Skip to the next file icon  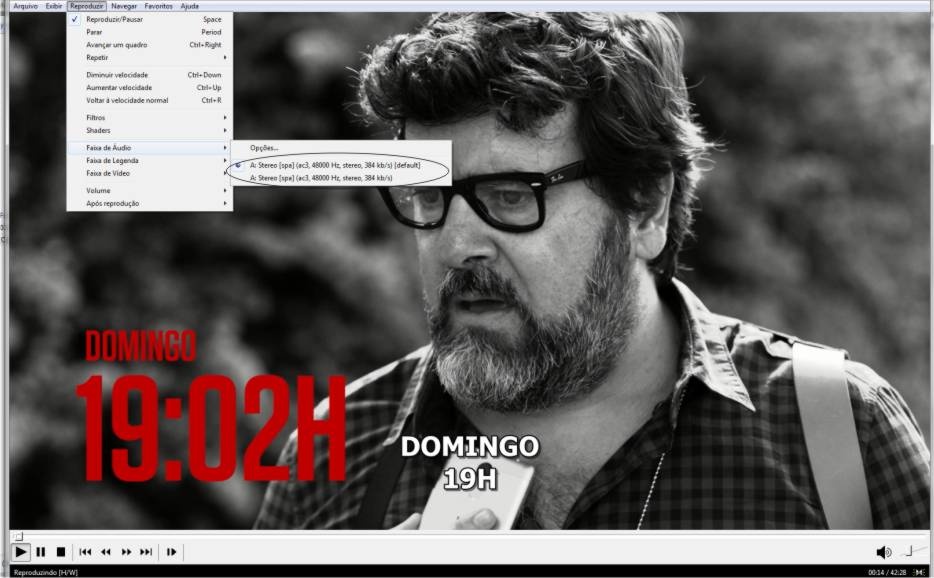click(146, 552)
